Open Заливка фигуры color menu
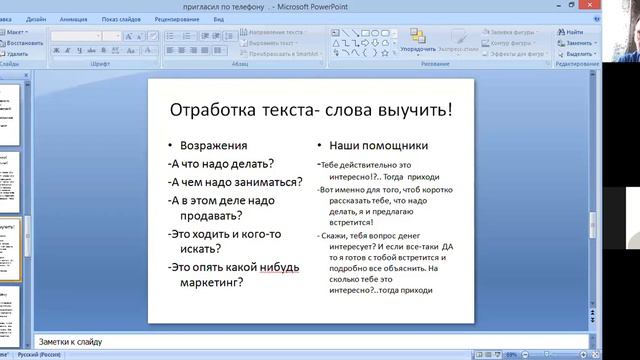The height and width of the screenshot is (360, 640). coord(511,32)
